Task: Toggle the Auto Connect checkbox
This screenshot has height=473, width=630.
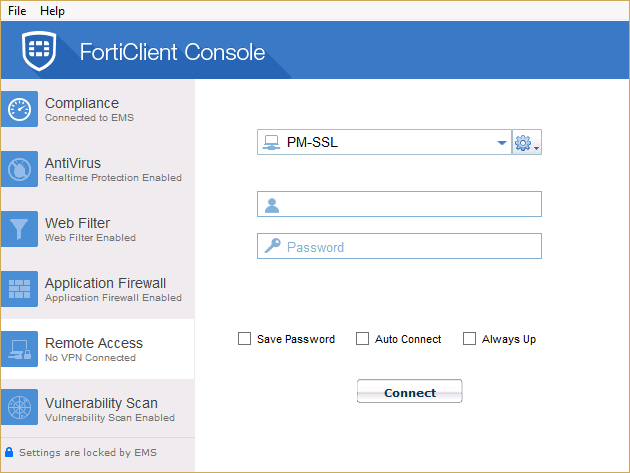Action: [x=362, y=339]
